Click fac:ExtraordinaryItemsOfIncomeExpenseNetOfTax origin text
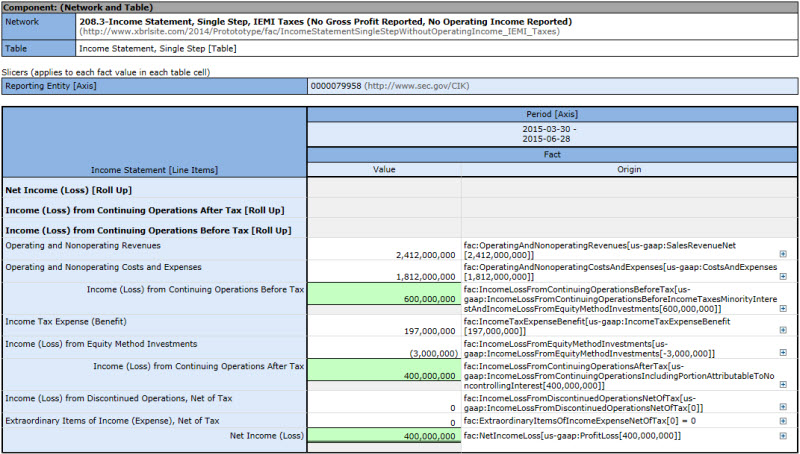This screenshot has width=800, height=454. [x=580, y=421]
